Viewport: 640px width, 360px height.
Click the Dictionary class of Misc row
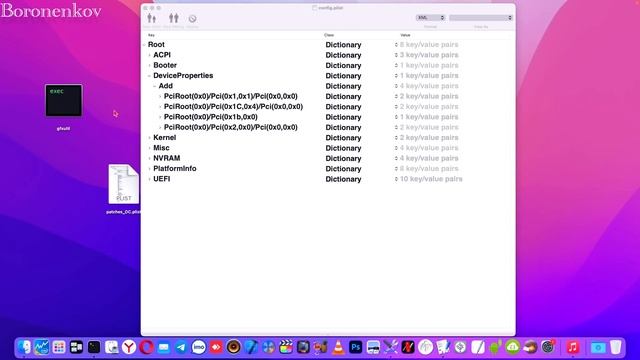tap(343, 148)
